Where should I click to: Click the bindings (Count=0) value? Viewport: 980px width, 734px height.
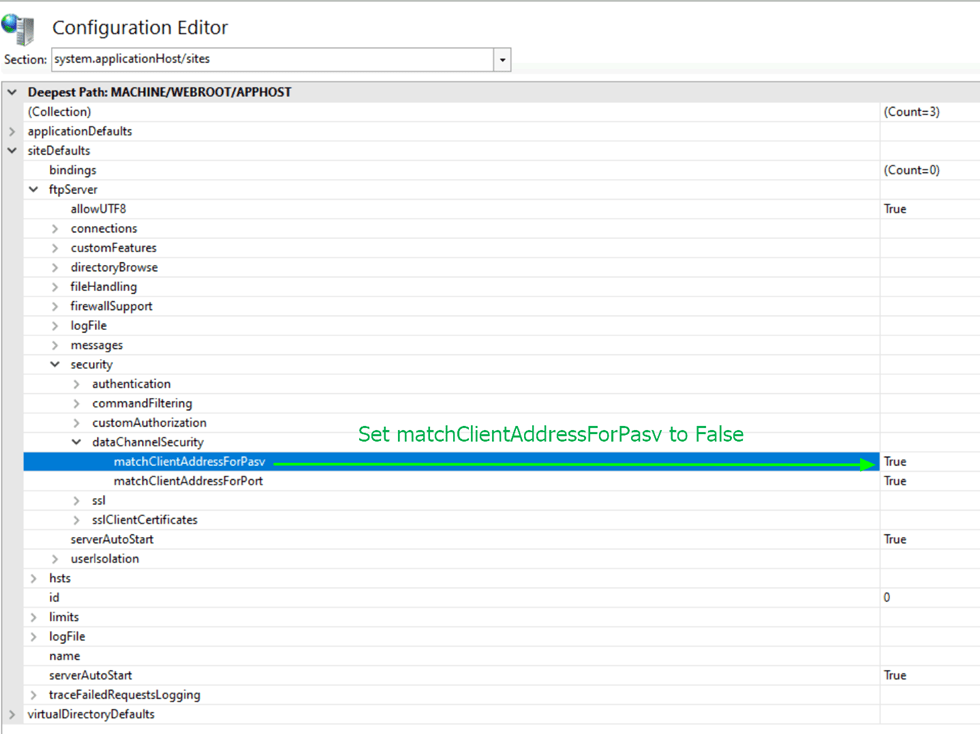click(x=911, y=170)
